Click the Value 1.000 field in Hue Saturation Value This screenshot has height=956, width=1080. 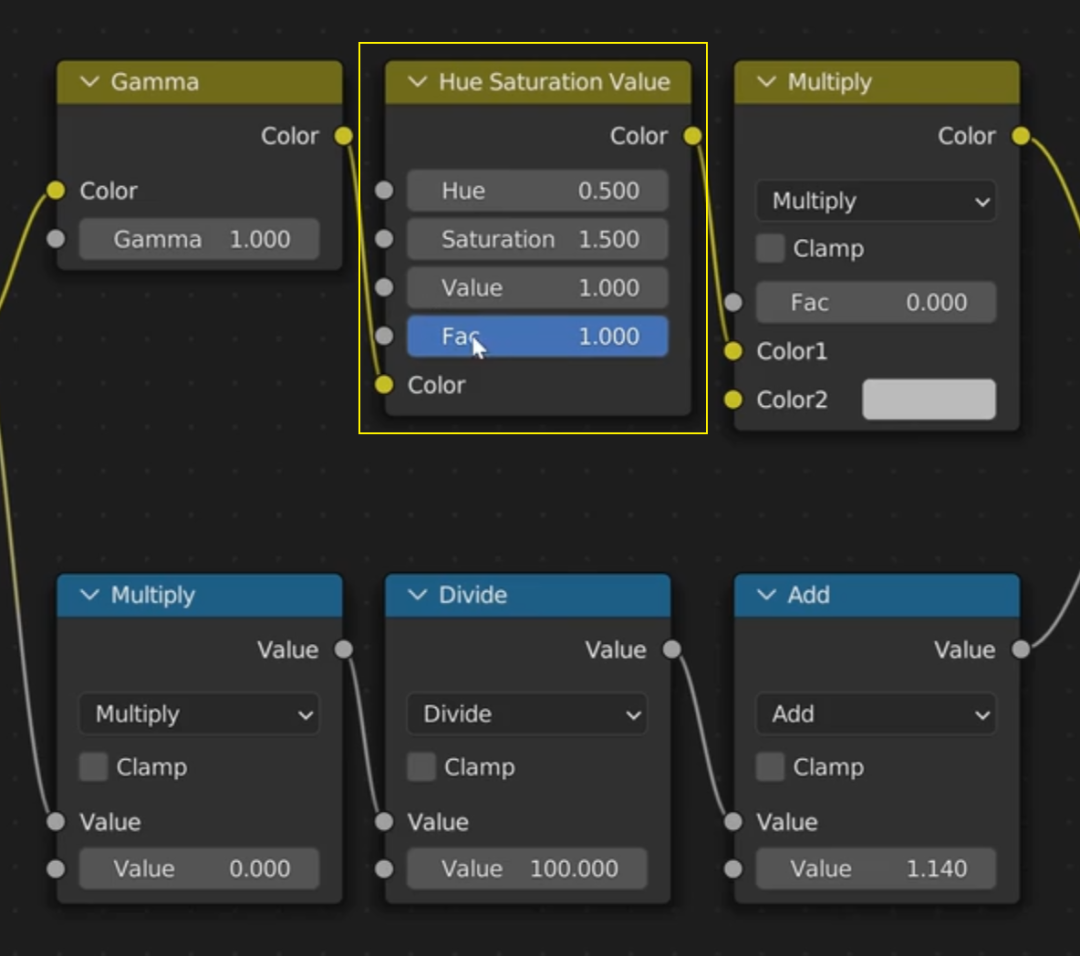pyautogui.click(x=537, y=288)
